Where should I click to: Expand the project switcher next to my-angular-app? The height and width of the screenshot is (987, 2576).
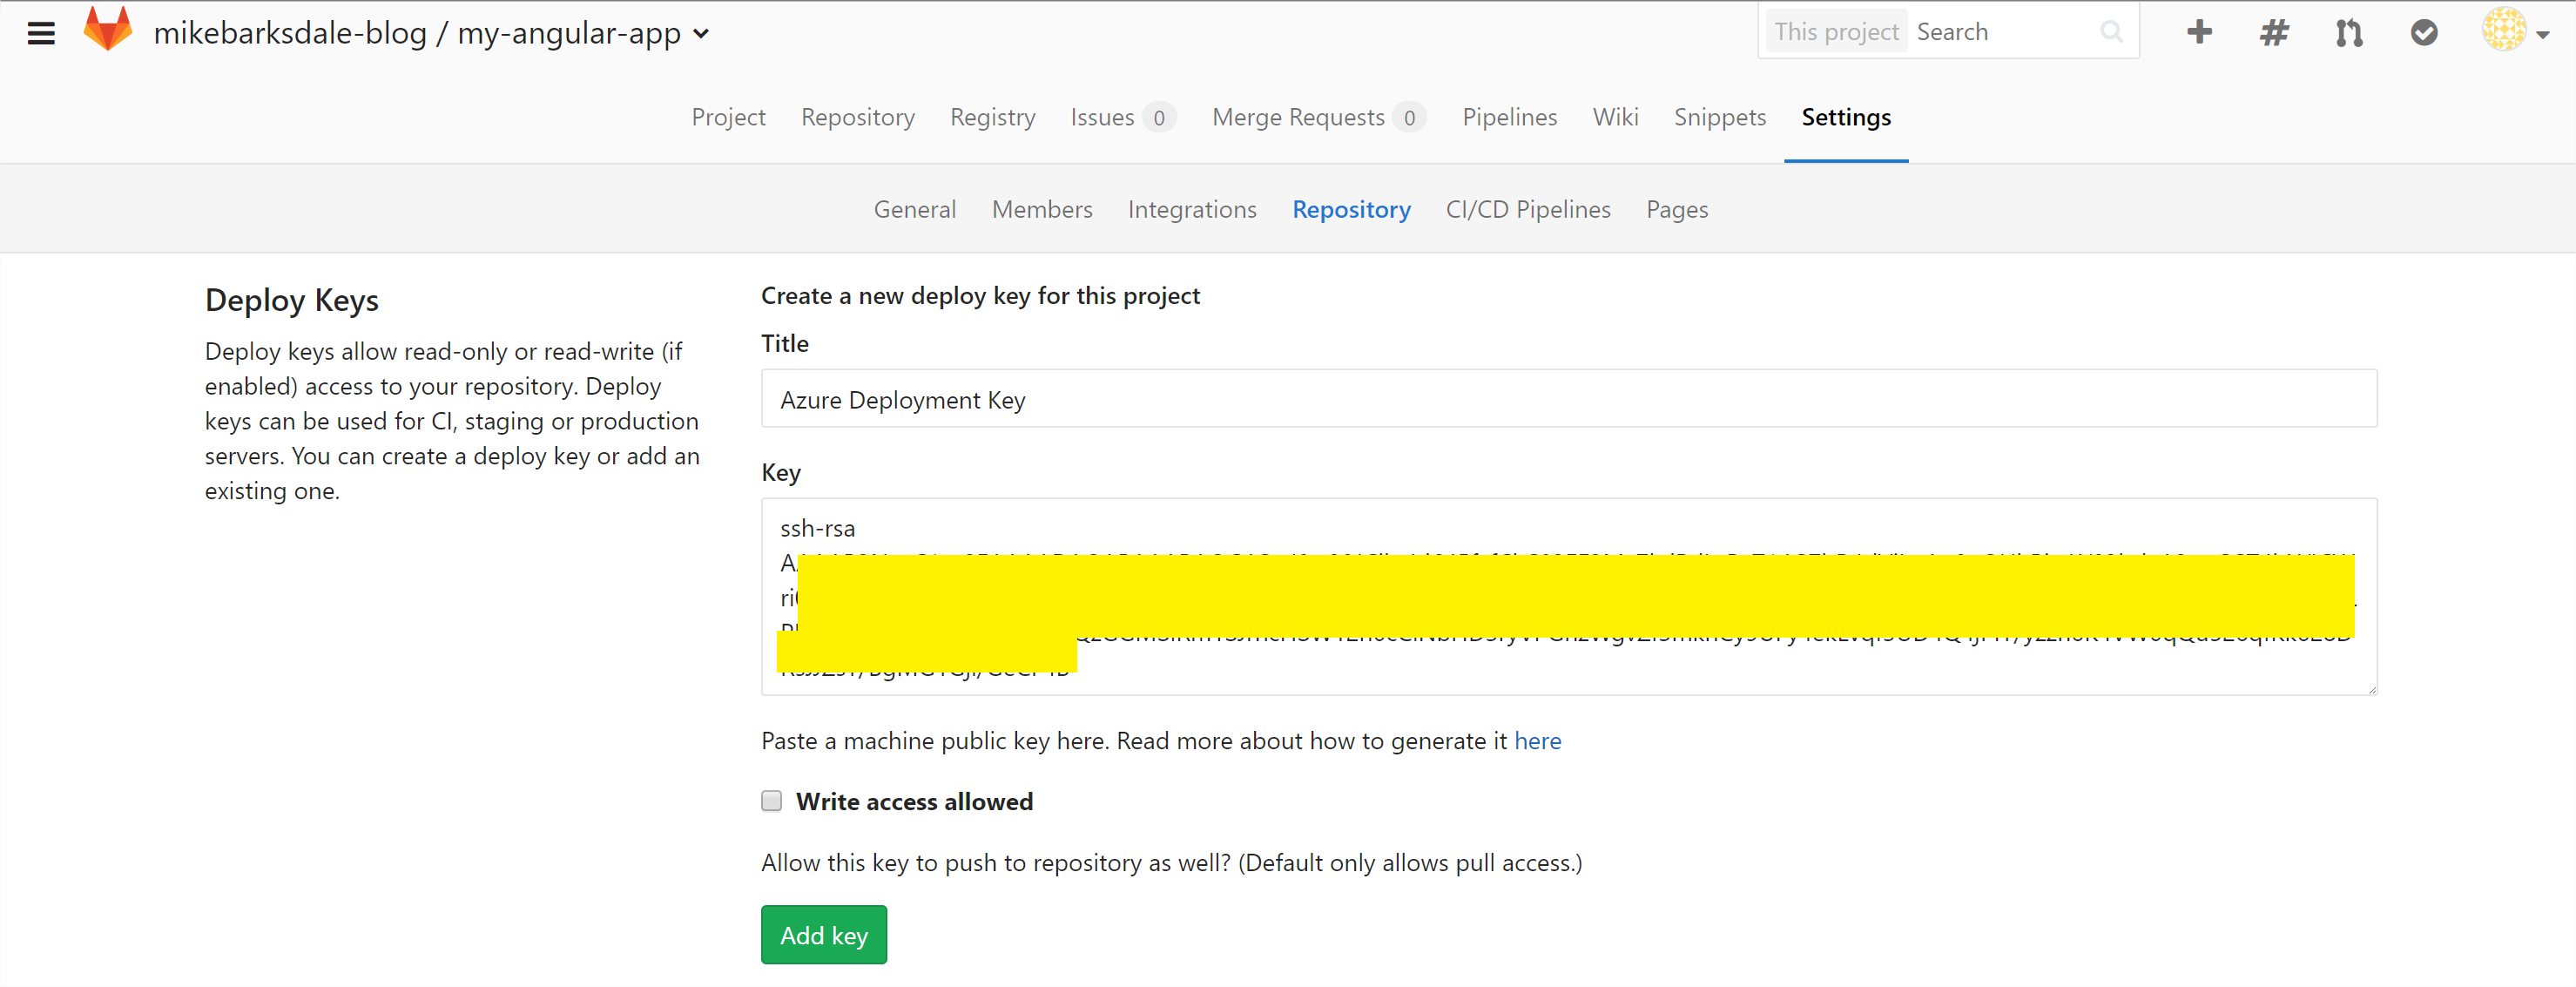pyautogui.click(x=703, y=33)
